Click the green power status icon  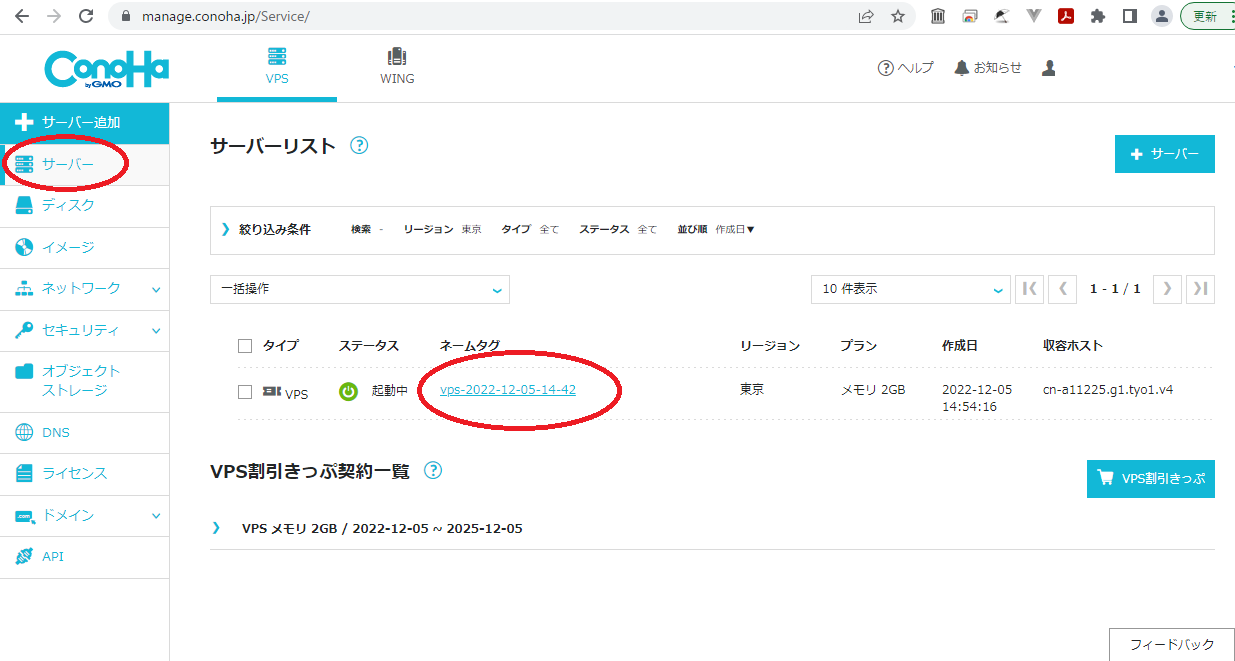[348, 392]
